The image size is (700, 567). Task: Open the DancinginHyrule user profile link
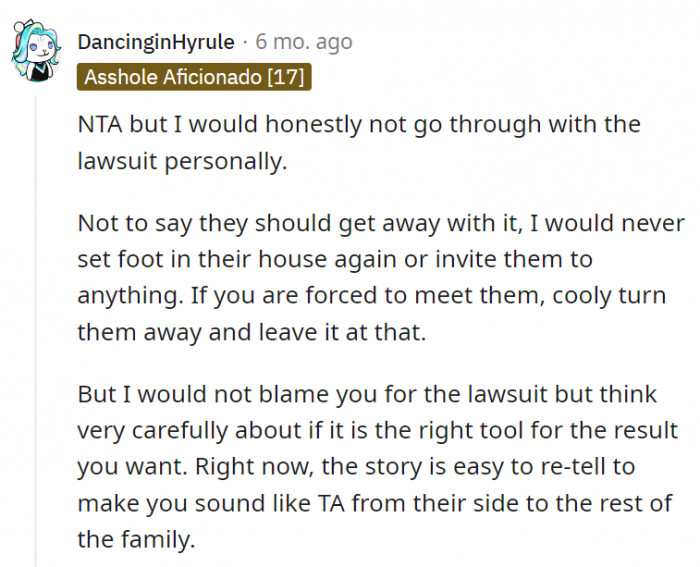click(x=156, y=42)
